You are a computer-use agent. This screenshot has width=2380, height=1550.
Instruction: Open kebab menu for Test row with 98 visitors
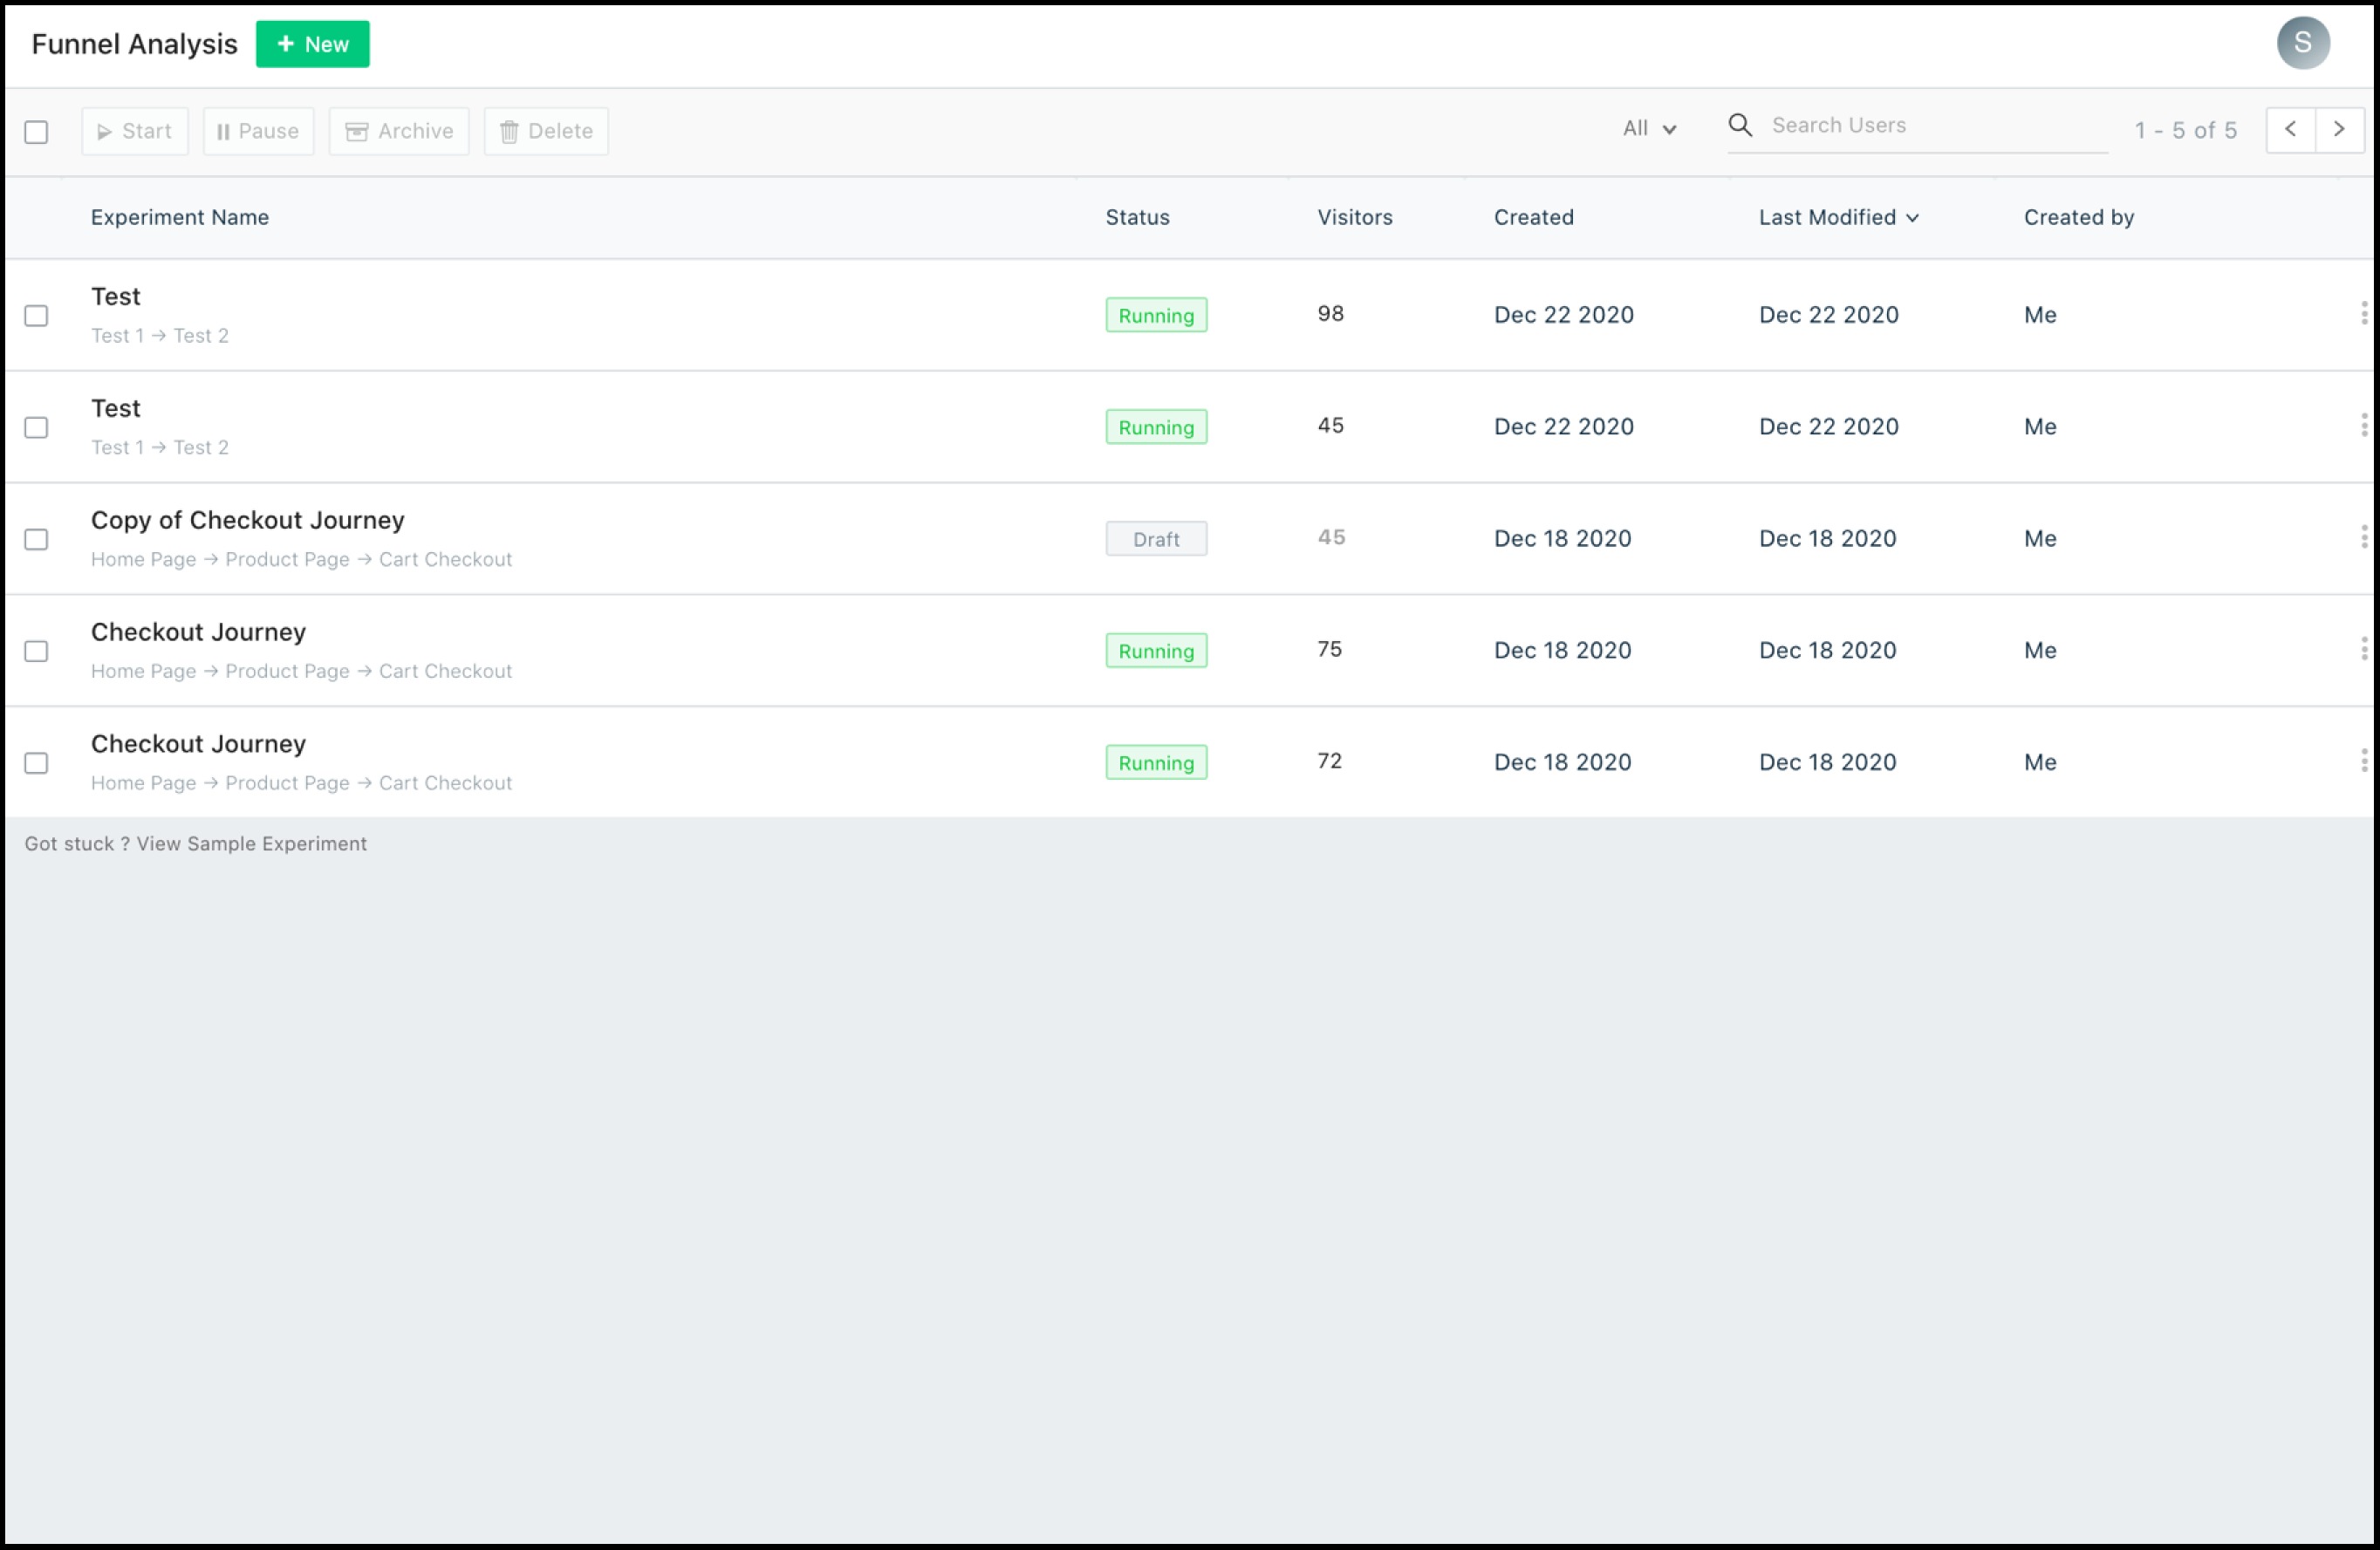coord(2363,314)
